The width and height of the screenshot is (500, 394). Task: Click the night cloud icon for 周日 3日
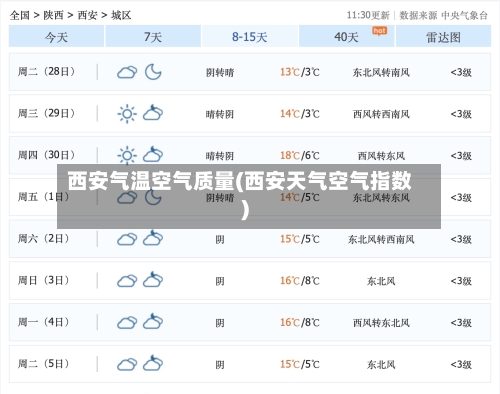153,279
